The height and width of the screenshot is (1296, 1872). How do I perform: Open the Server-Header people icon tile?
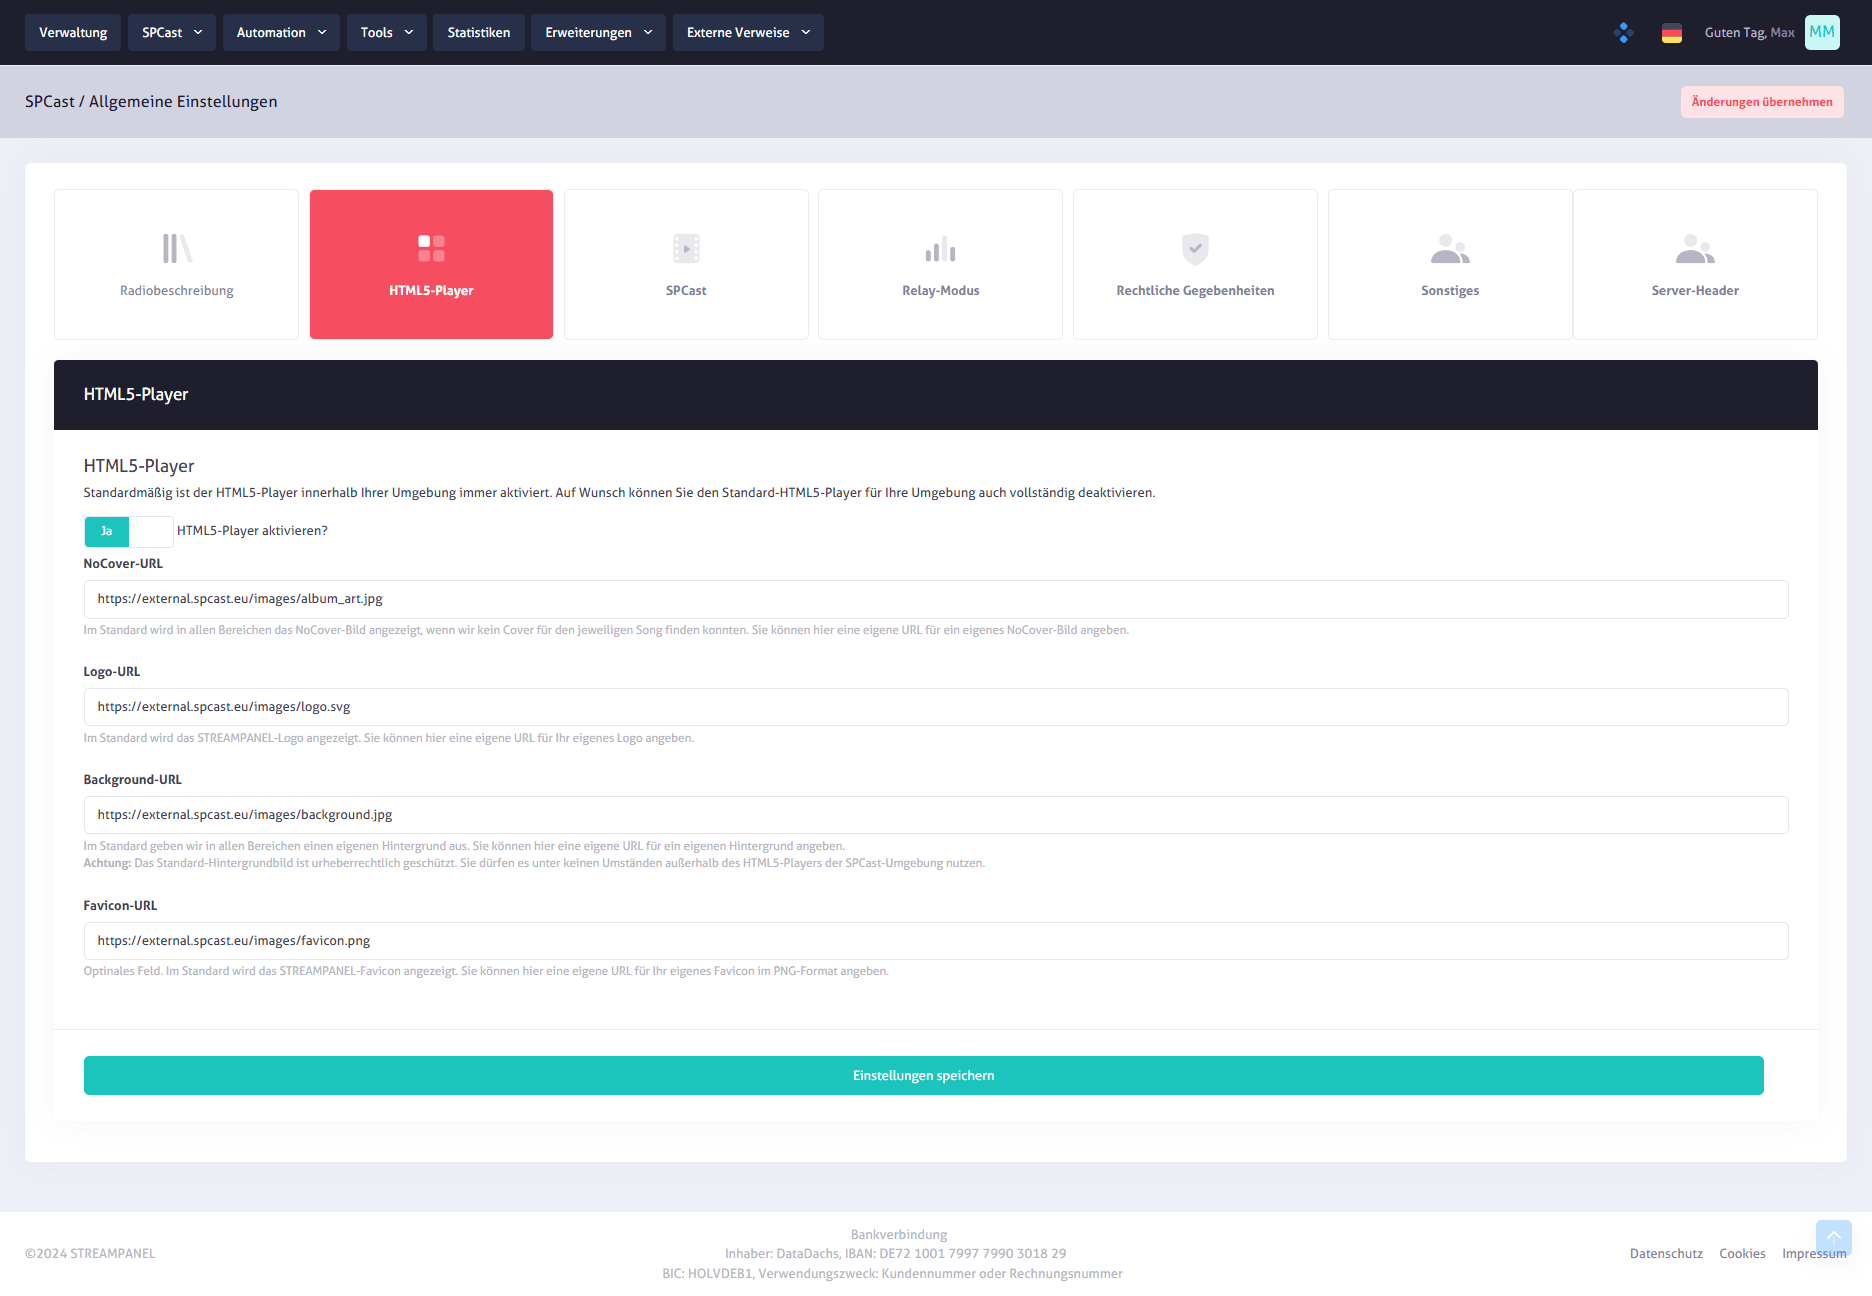click(x=1695, y=265)
